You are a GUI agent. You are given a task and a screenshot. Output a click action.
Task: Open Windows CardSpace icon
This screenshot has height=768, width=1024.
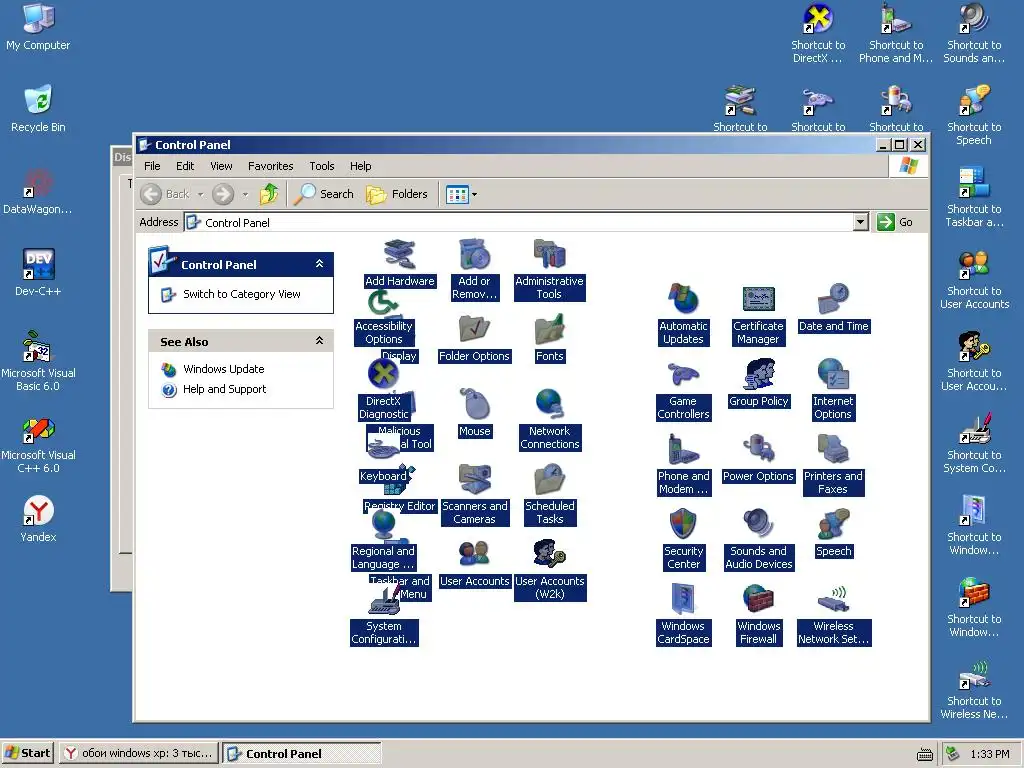click(x=683, y=600)
